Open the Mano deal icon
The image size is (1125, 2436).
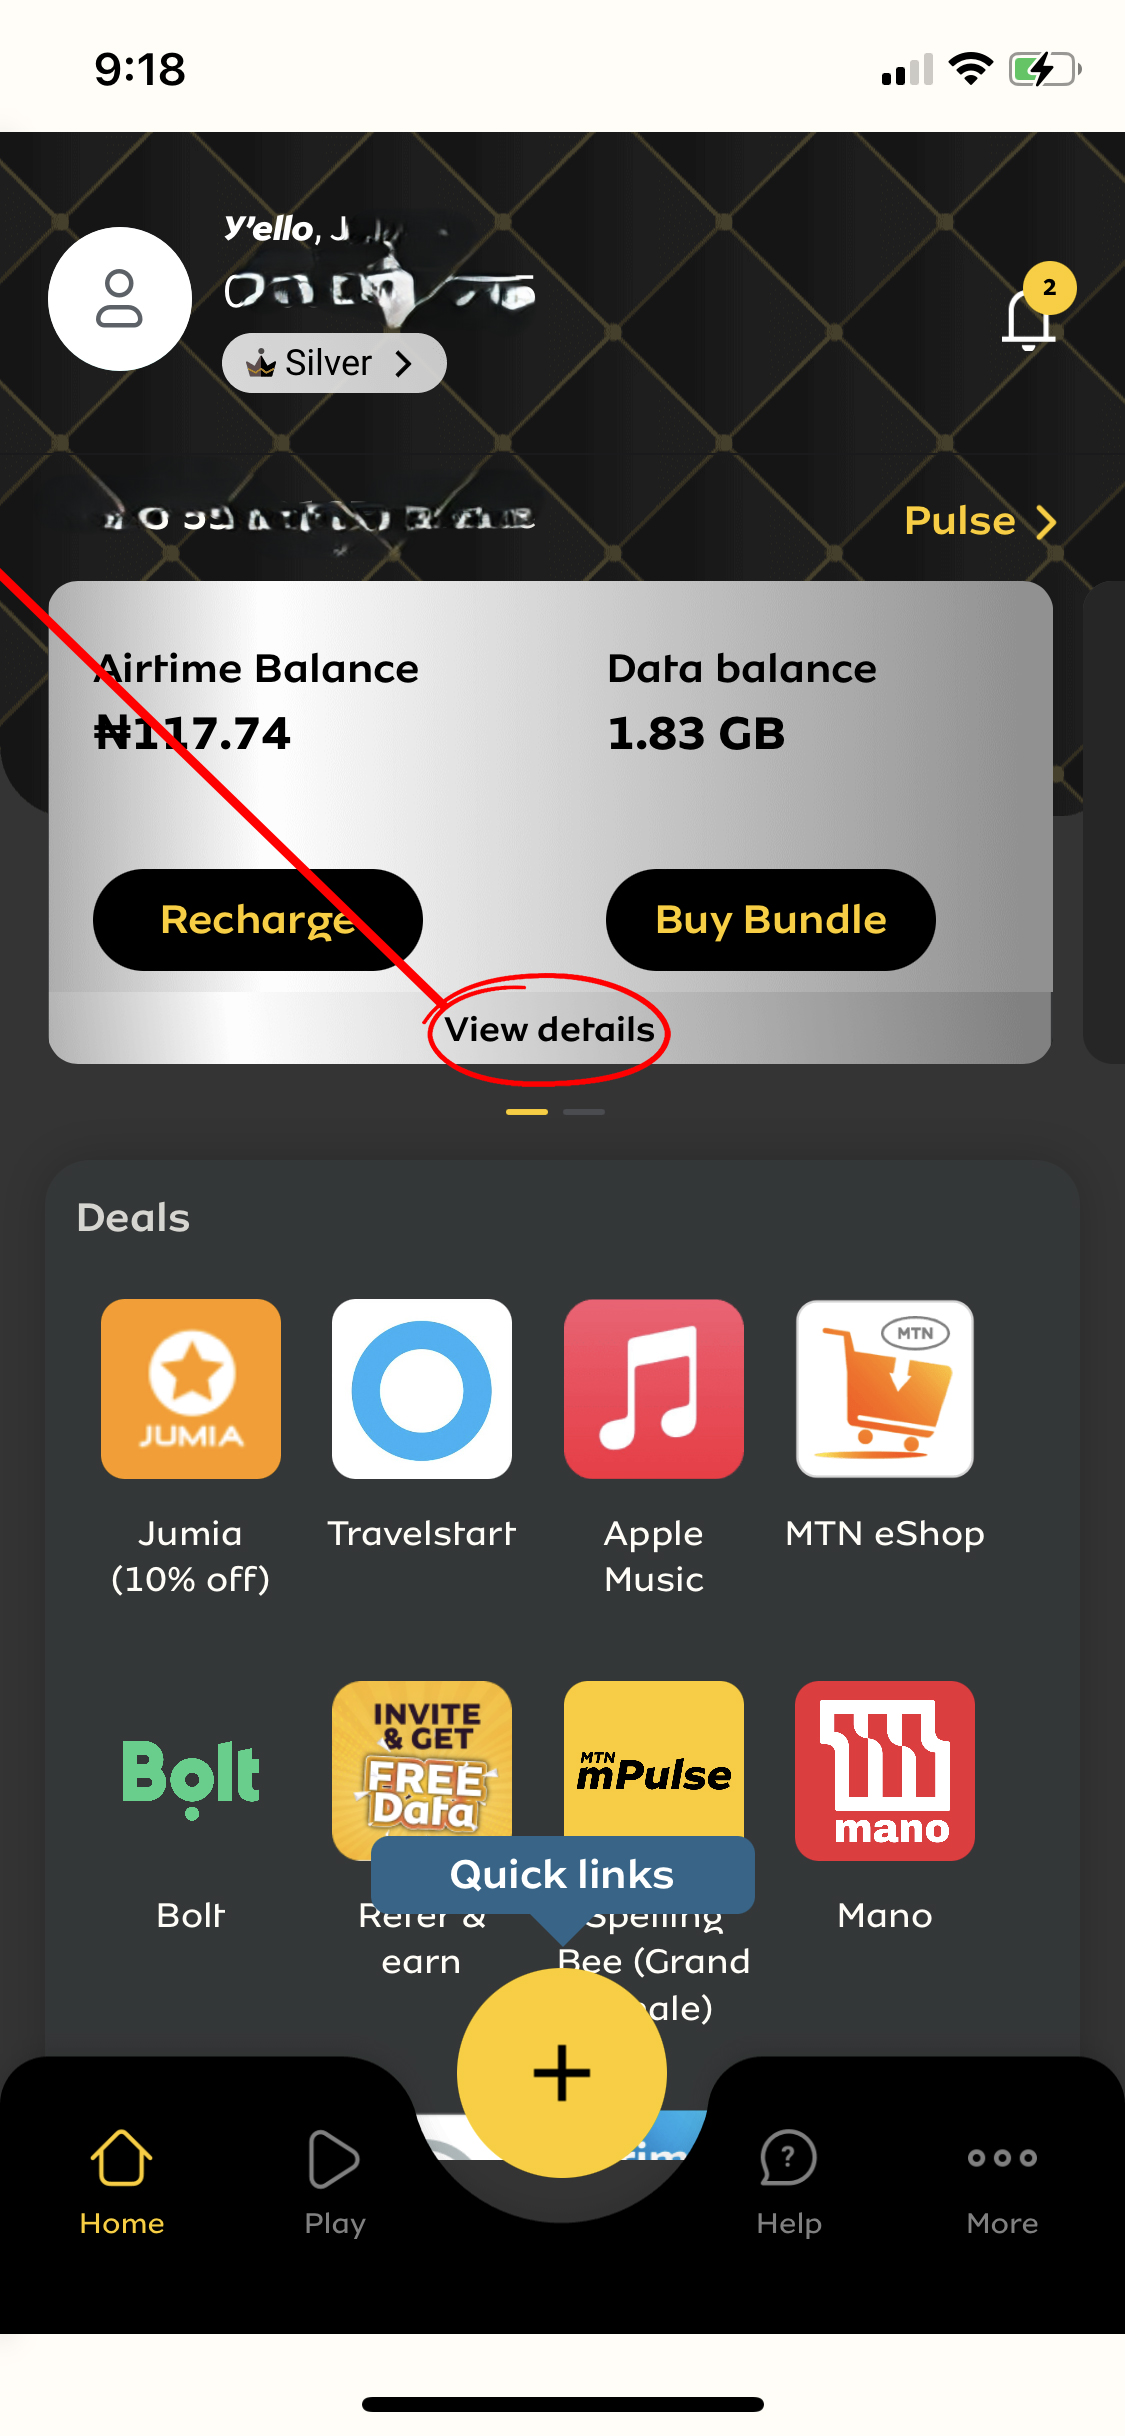[885, 1771]
